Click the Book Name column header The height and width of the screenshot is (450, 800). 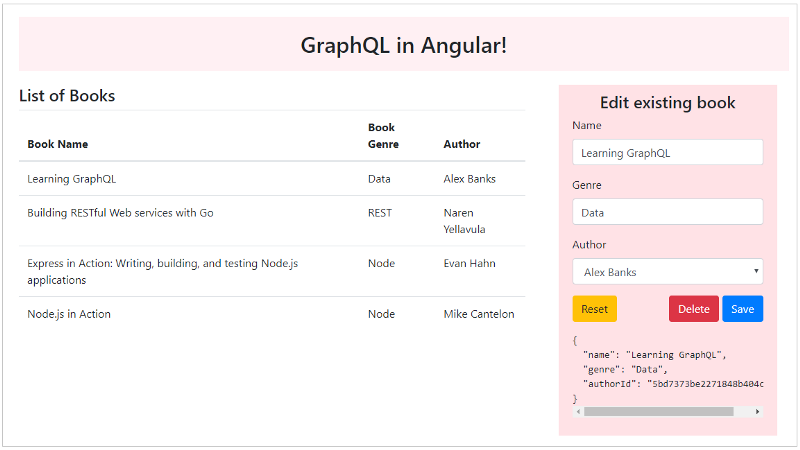(x=58, y=144)
